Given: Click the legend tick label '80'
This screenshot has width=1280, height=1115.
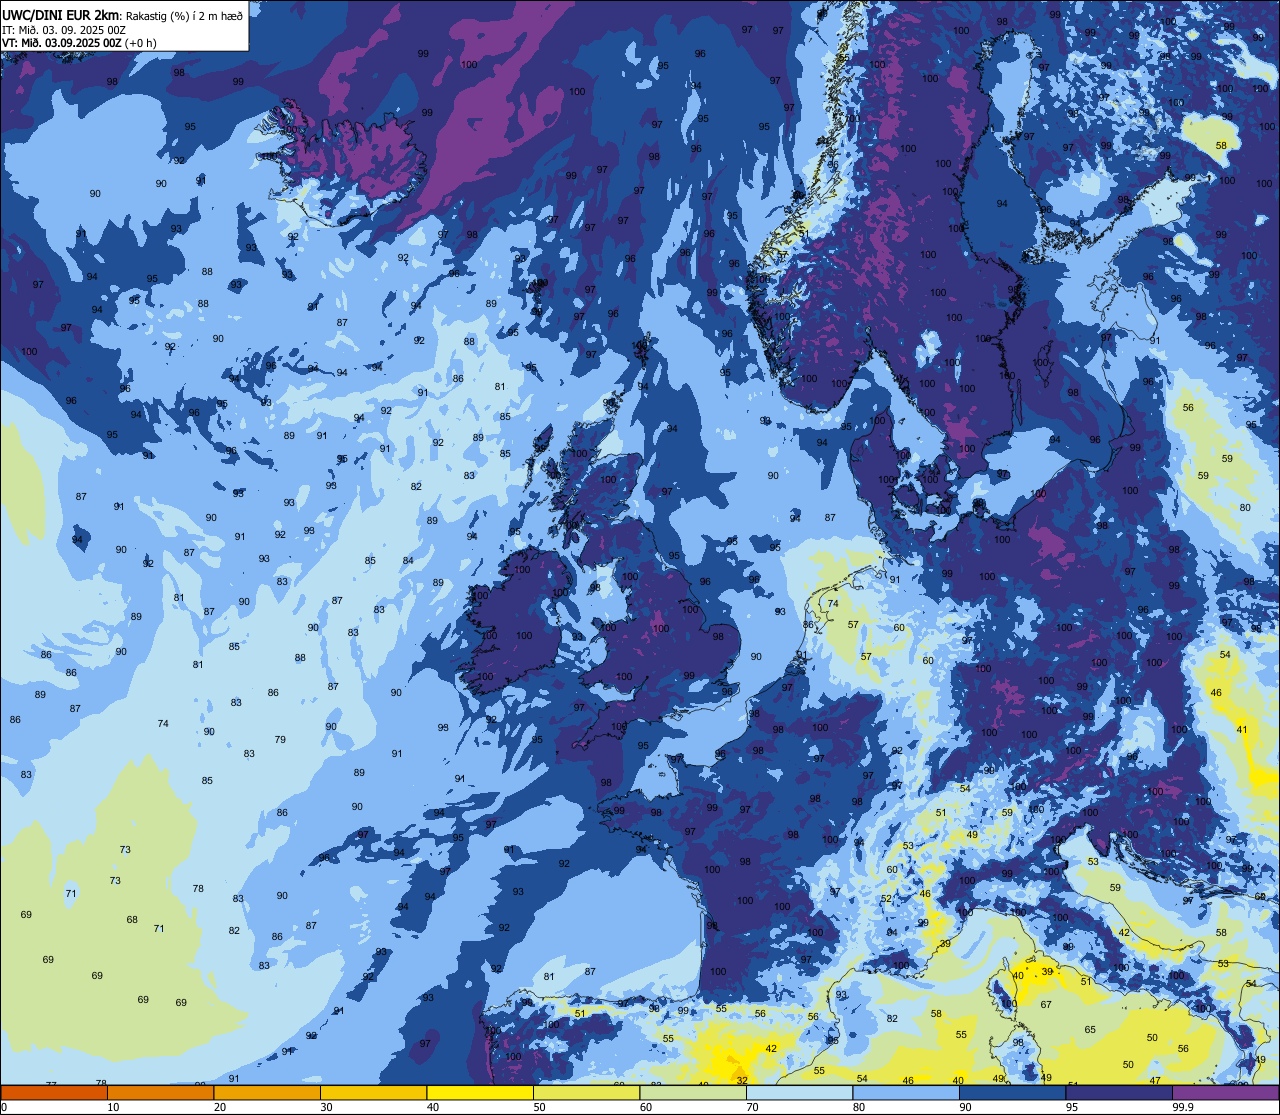Looking at the screenshot, I should 859,1107.
